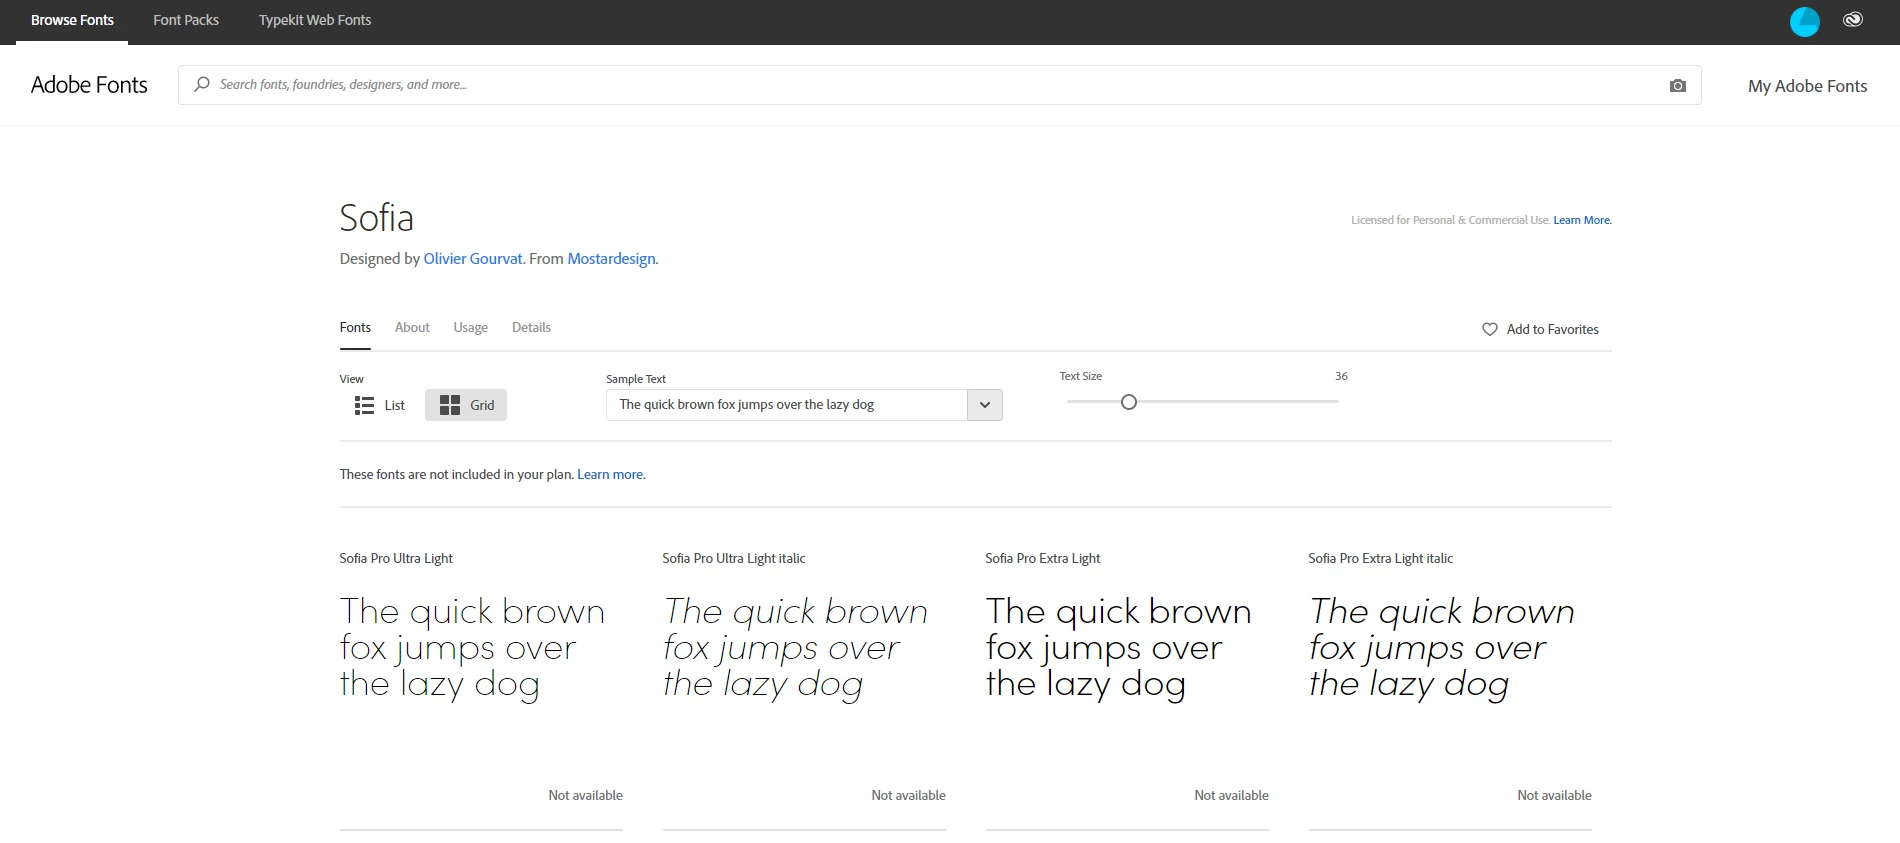Click the Sofia Pro Ultra Light name
This screenshot has height=843, width=1900.
(396, 559)
